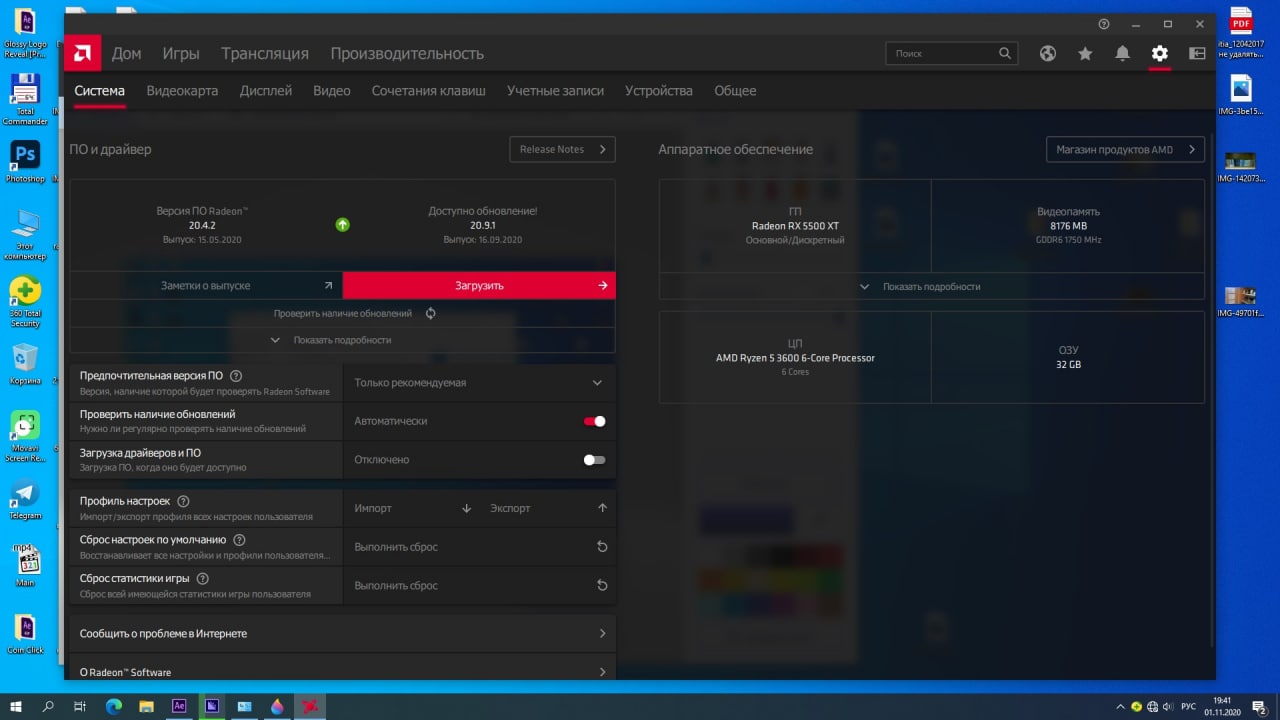The image size is (1280, 720).
Task: Open Photoshop desktop icon
Action: (25, 159)
